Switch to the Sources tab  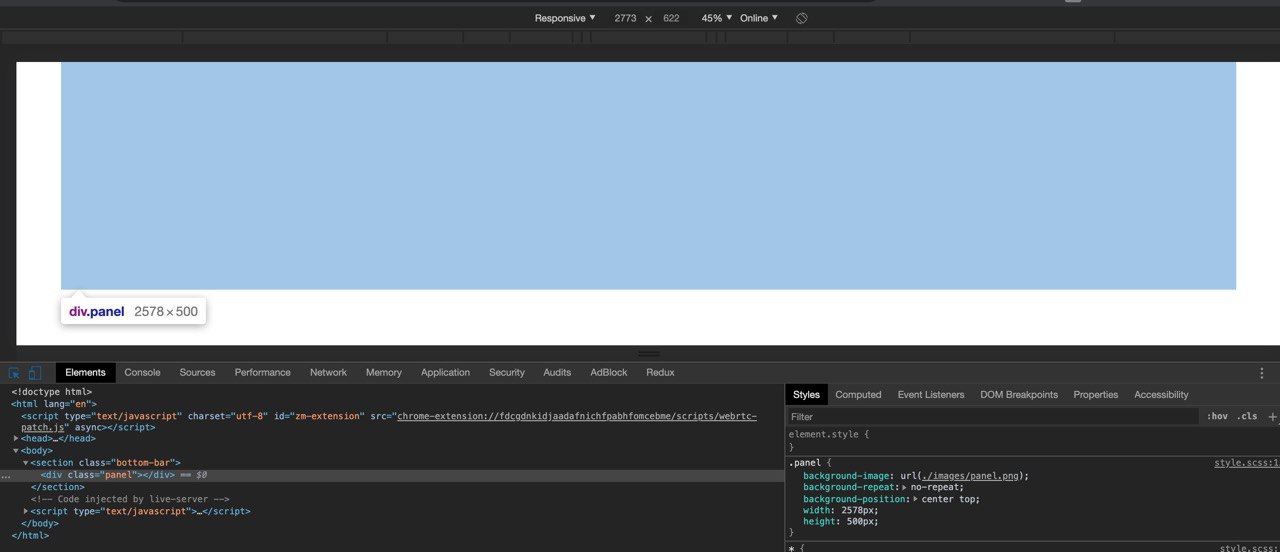(197, 372)
